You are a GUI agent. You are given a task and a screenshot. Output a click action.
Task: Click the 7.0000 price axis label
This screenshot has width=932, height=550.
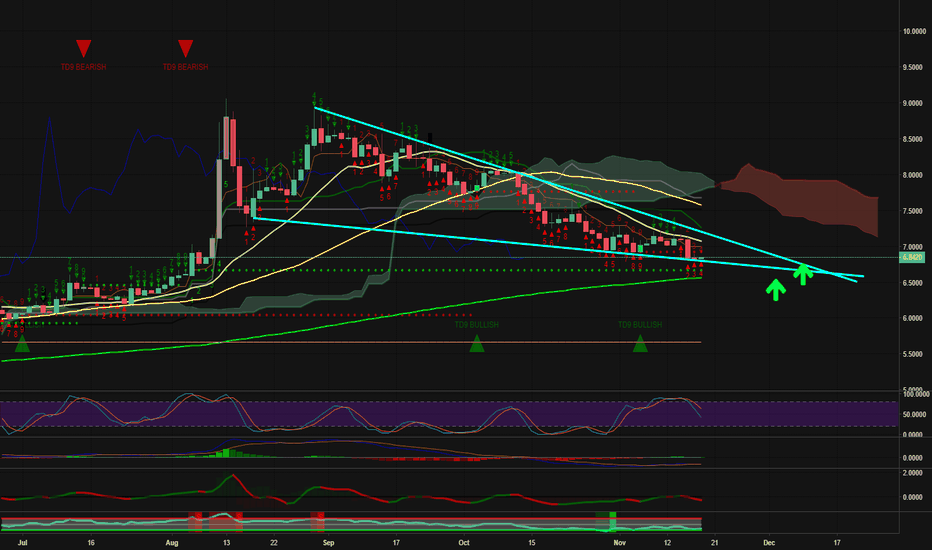click(914, 247)
